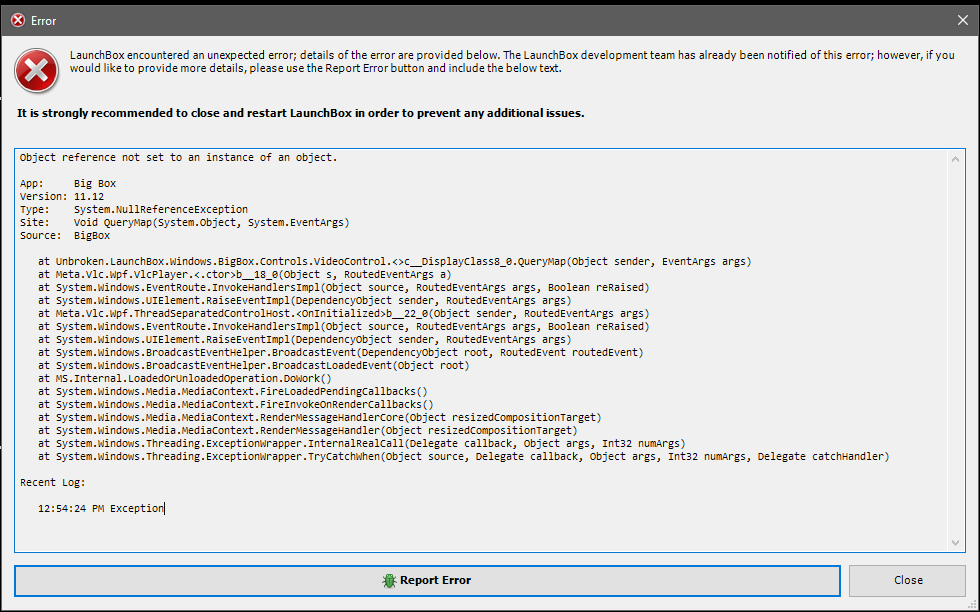The width and height of the screenshot is (980, 612).
Task: Click the Report Error button
Action: click(x=427, y=580)
